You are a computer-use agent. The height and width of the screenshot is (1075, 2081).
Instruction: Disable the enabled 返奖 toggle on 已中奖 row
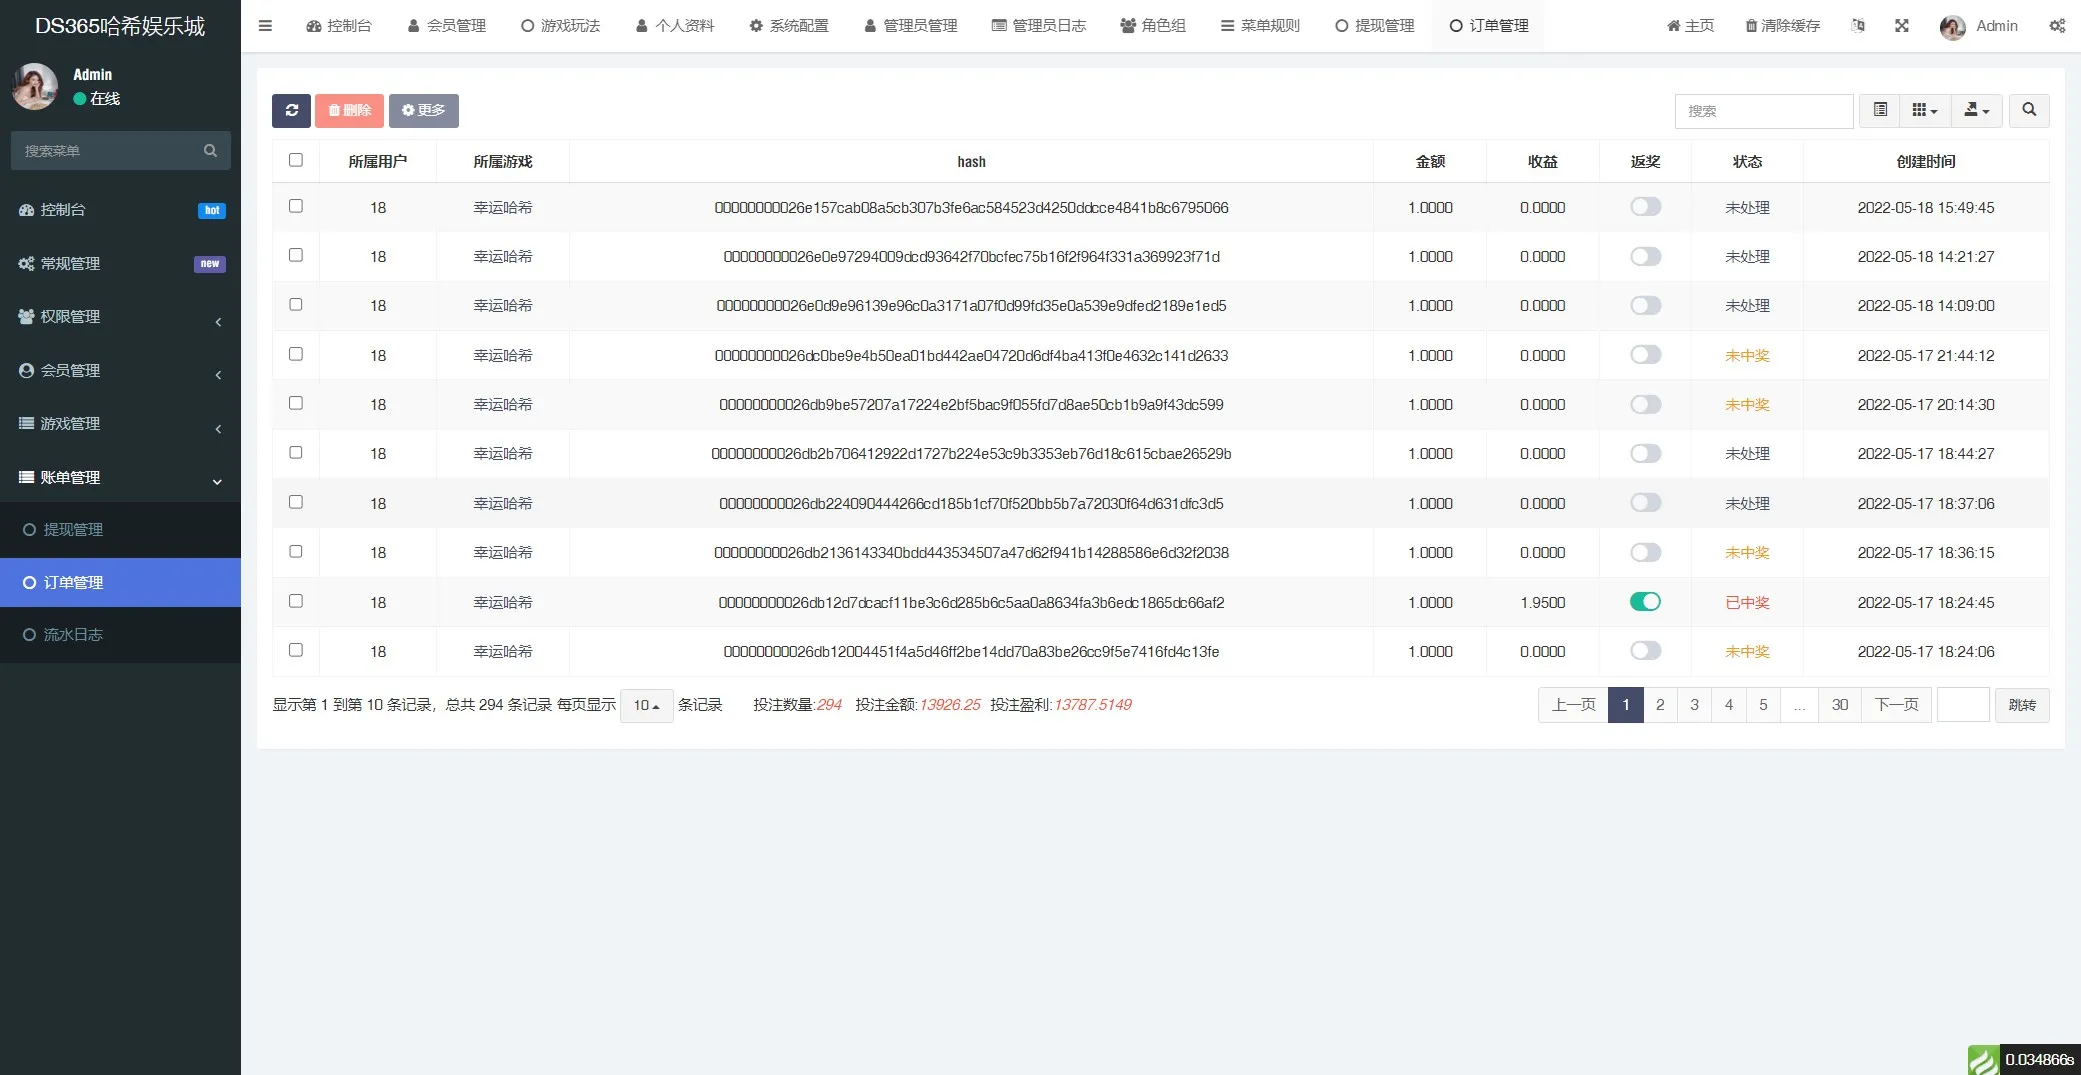point(1644,602)
